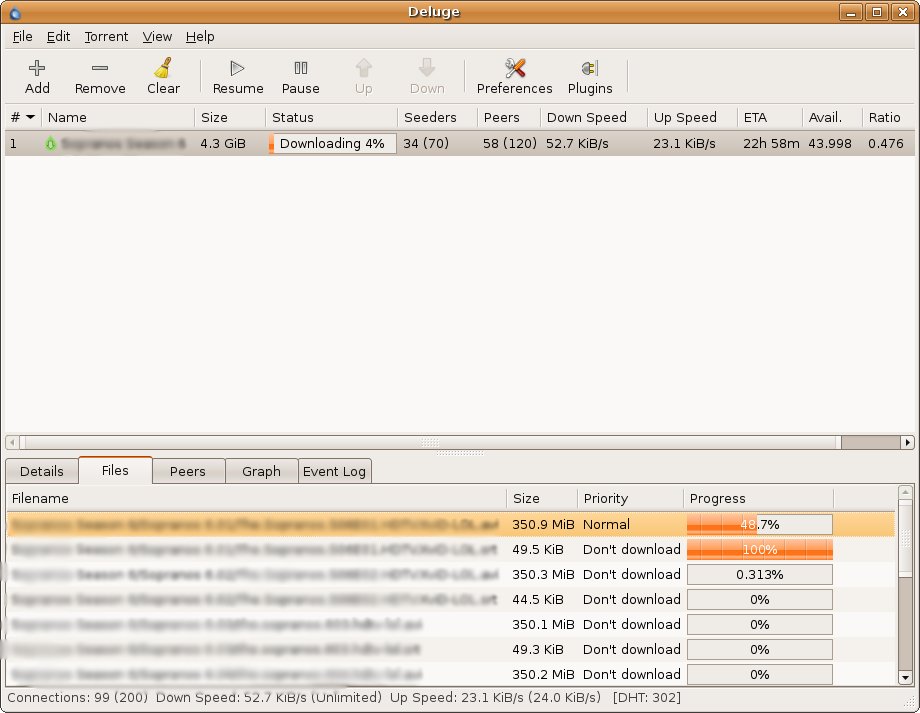This screenshot has height=713, width=920.
Task: Sort by the Status column header
Action: [x=332, y=117]
